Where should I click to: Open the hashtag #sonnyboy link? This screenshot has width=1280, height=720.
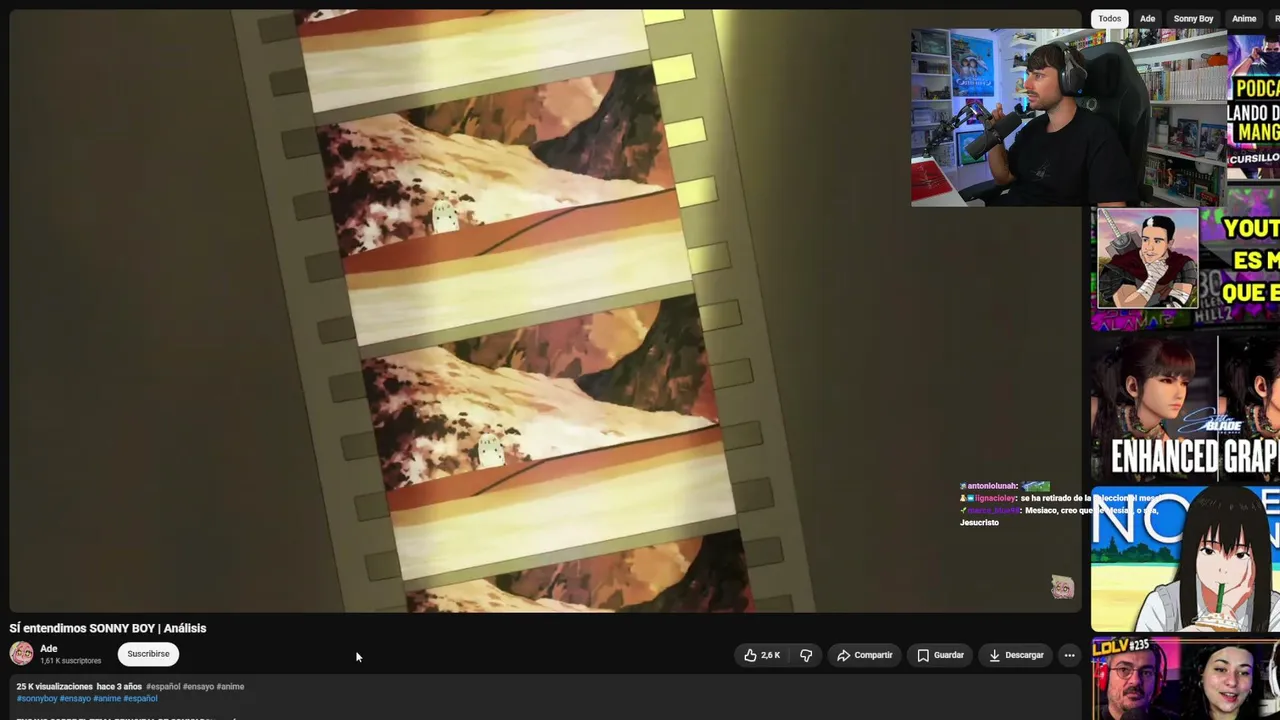(x=37, y=698)
